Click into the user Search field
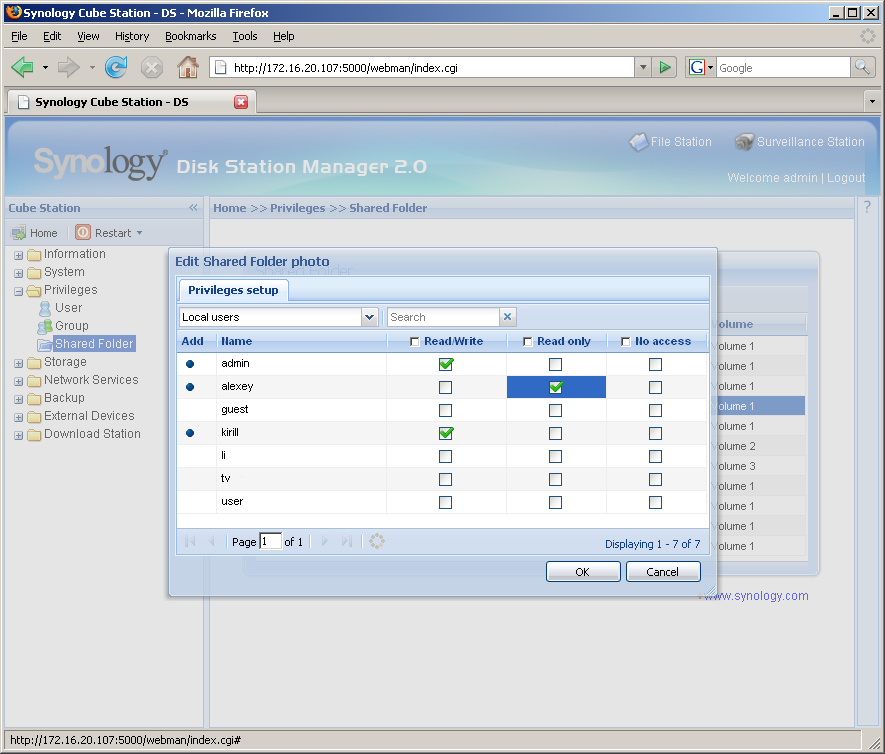This screenshot has height=754, width=885. [x=443, y=317]
